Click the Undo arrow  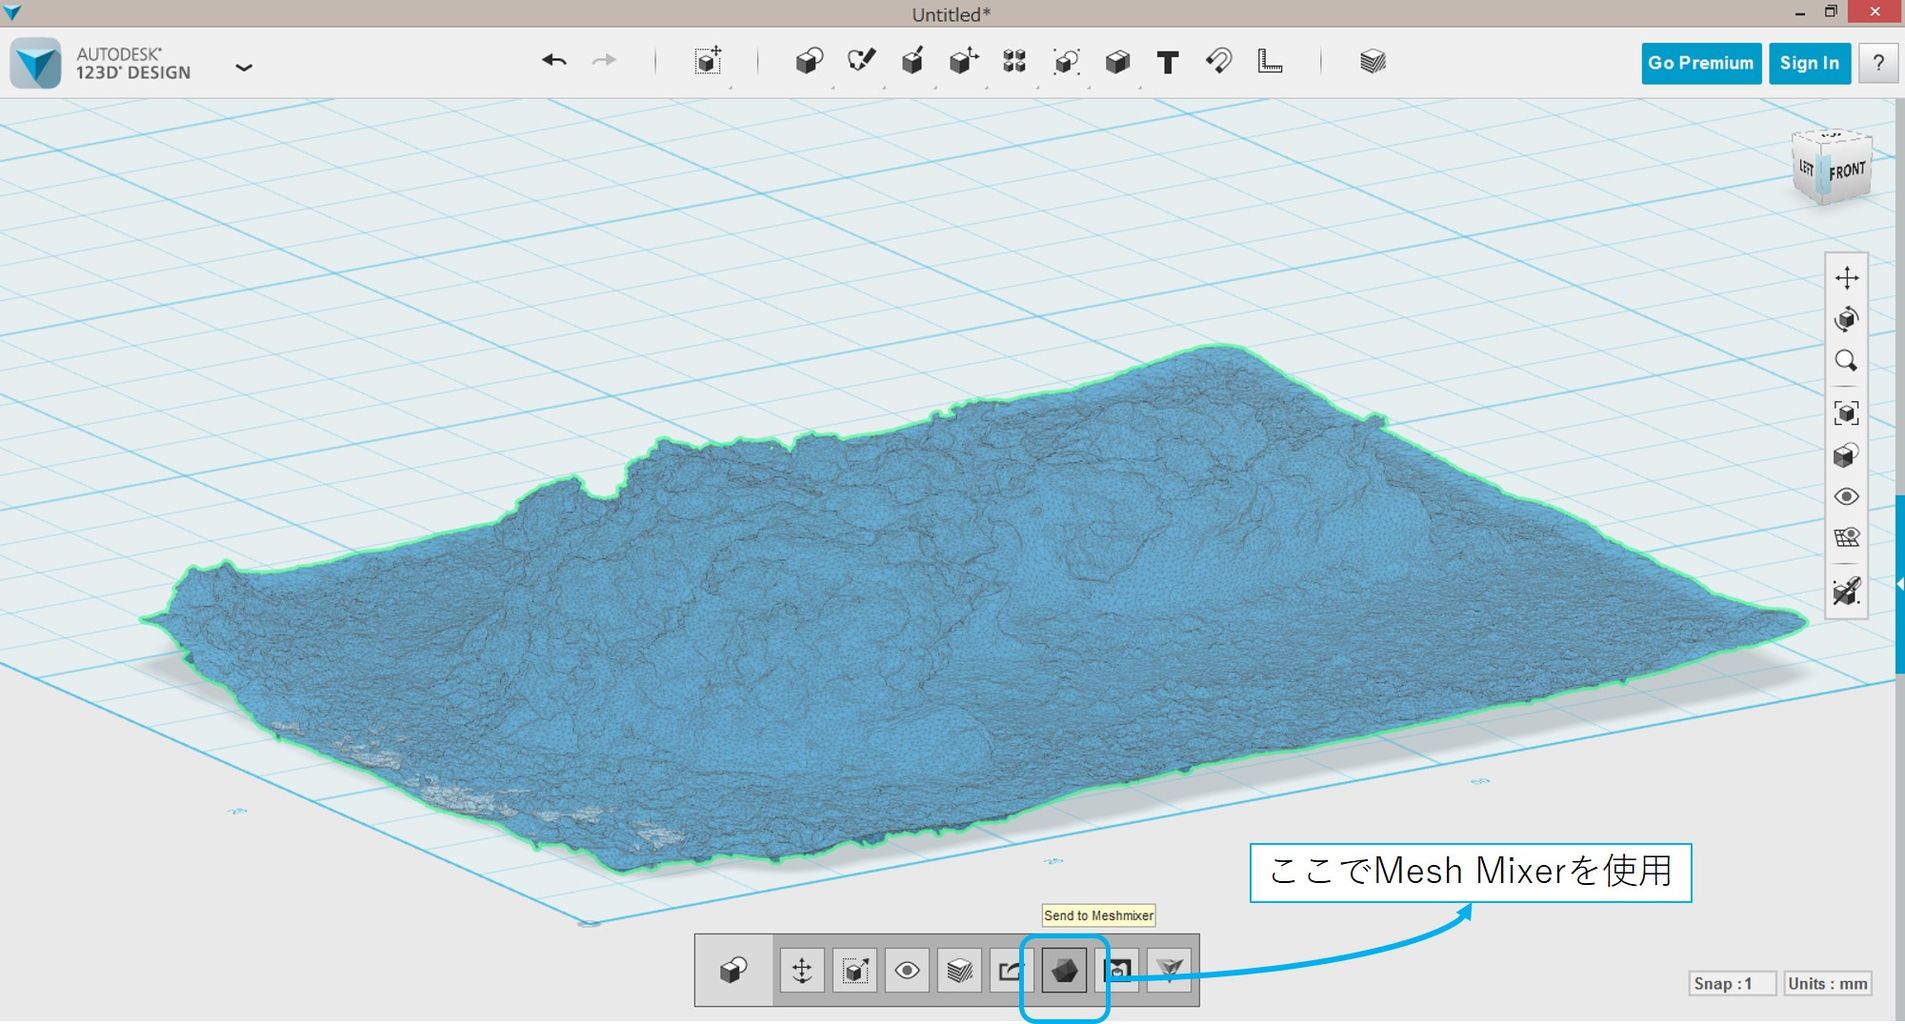pos(554,62)
